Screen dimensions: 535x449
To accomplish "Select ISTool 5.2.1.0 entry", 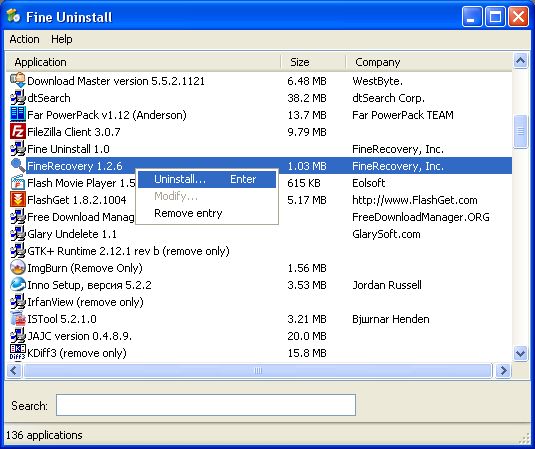I will tap(62, 319).
